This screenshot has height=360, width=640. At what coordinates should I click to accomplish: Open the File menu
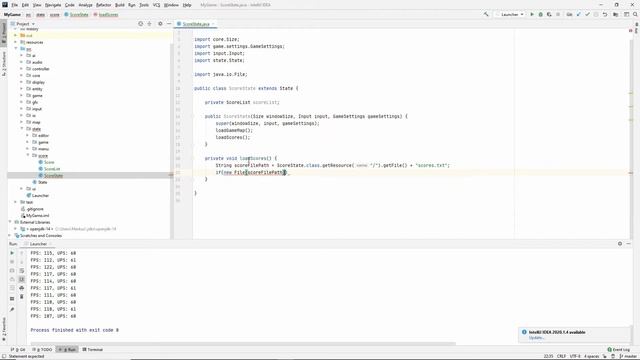pos(14,5)
